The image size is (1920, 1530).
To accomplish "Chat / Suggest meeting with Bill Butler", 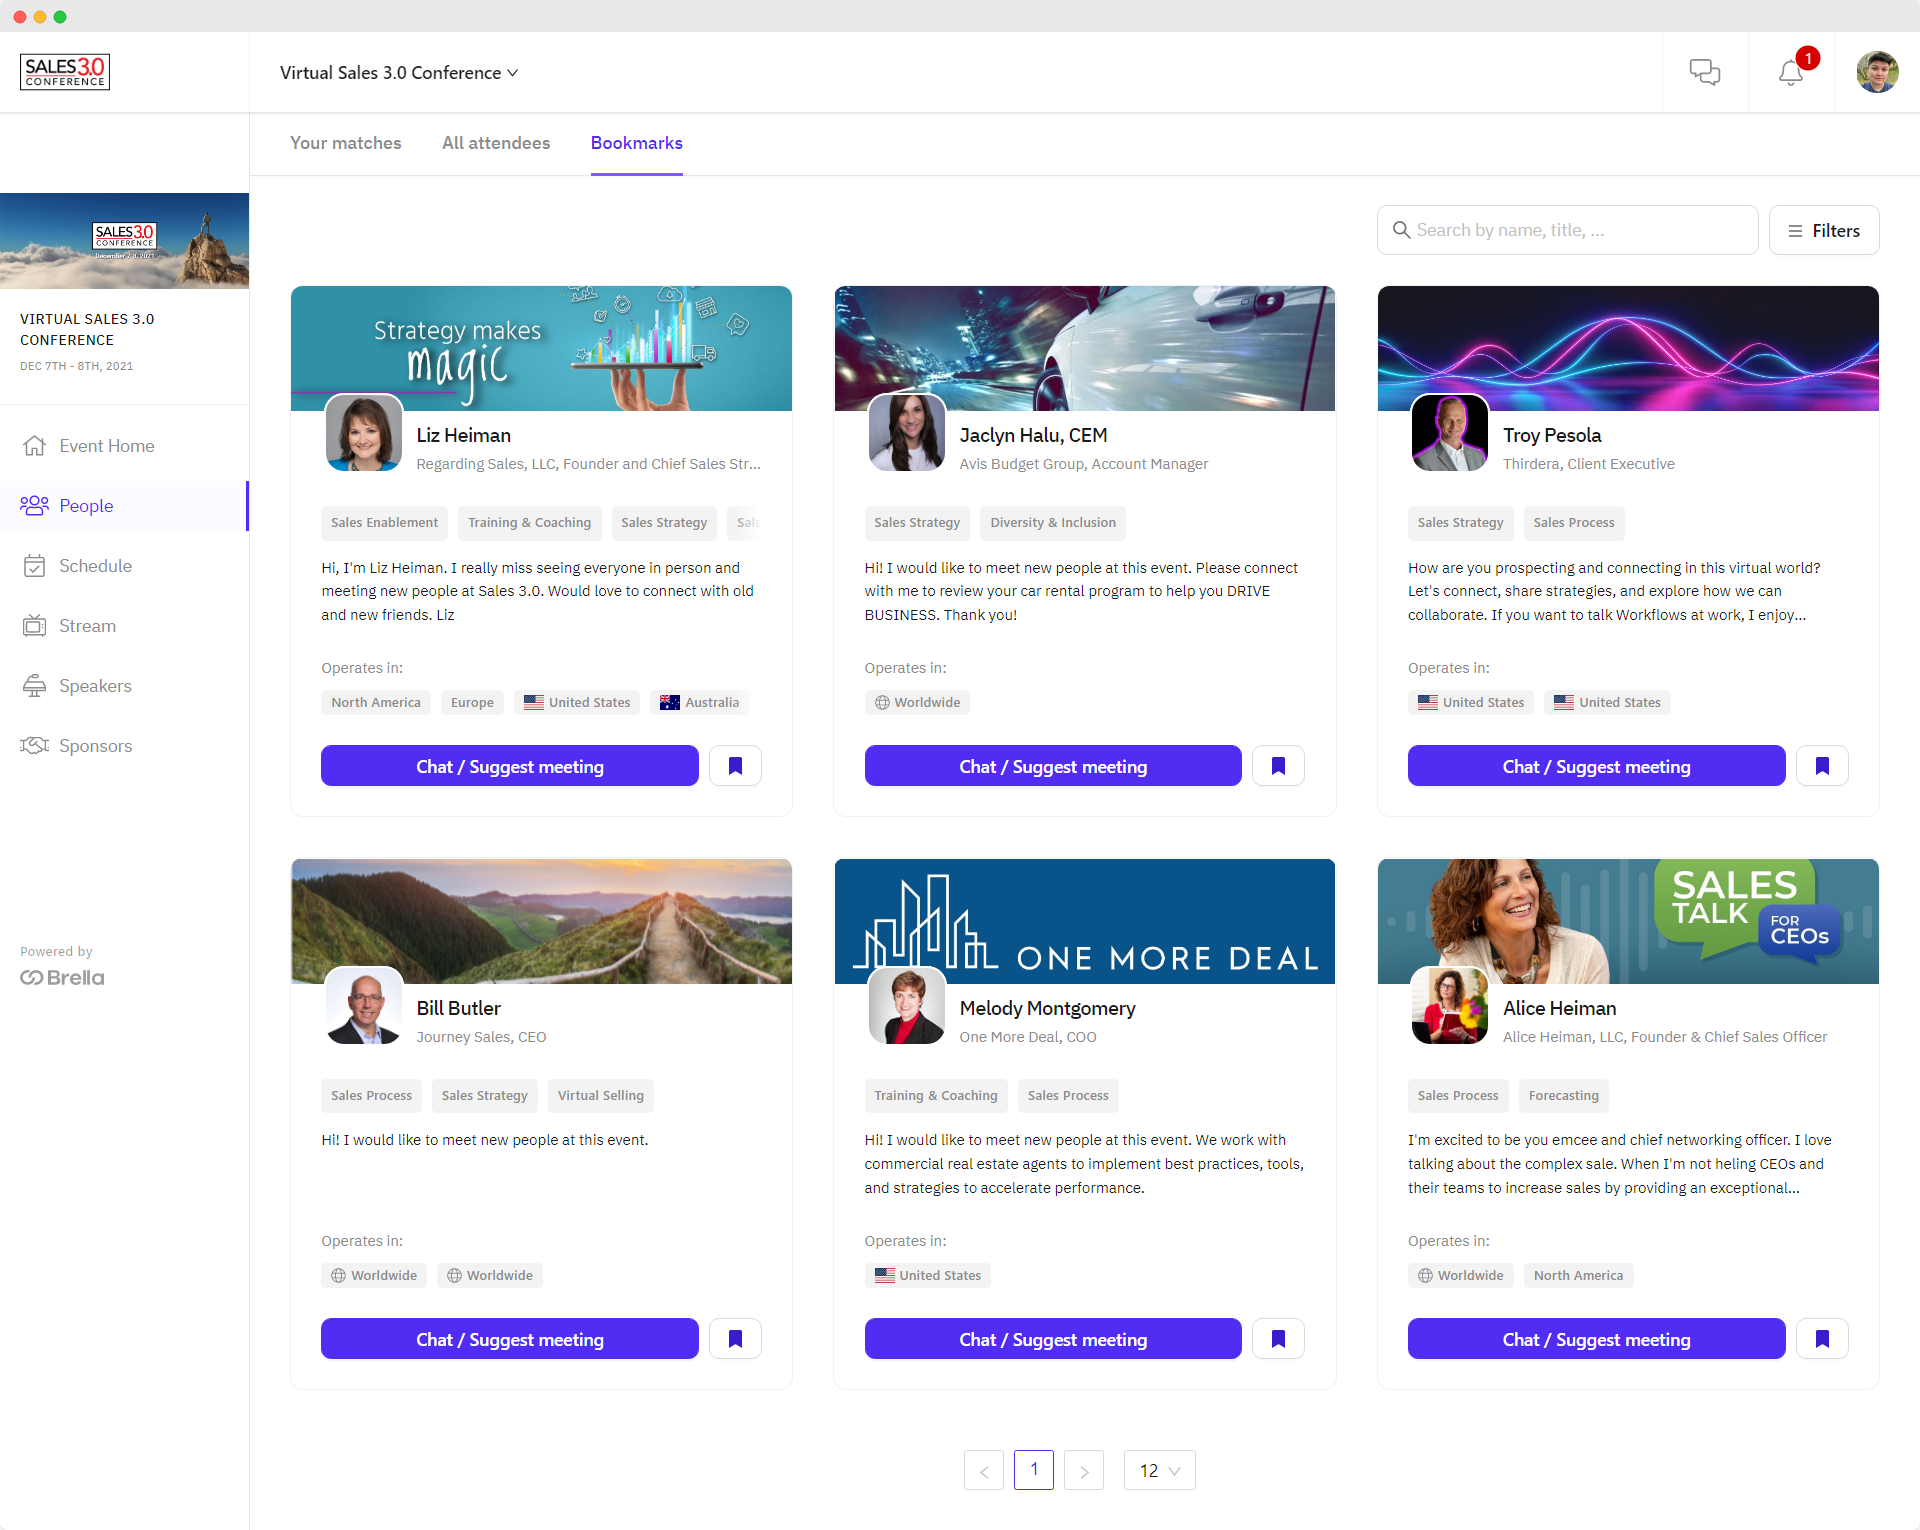I will (x=509, y=1339).
